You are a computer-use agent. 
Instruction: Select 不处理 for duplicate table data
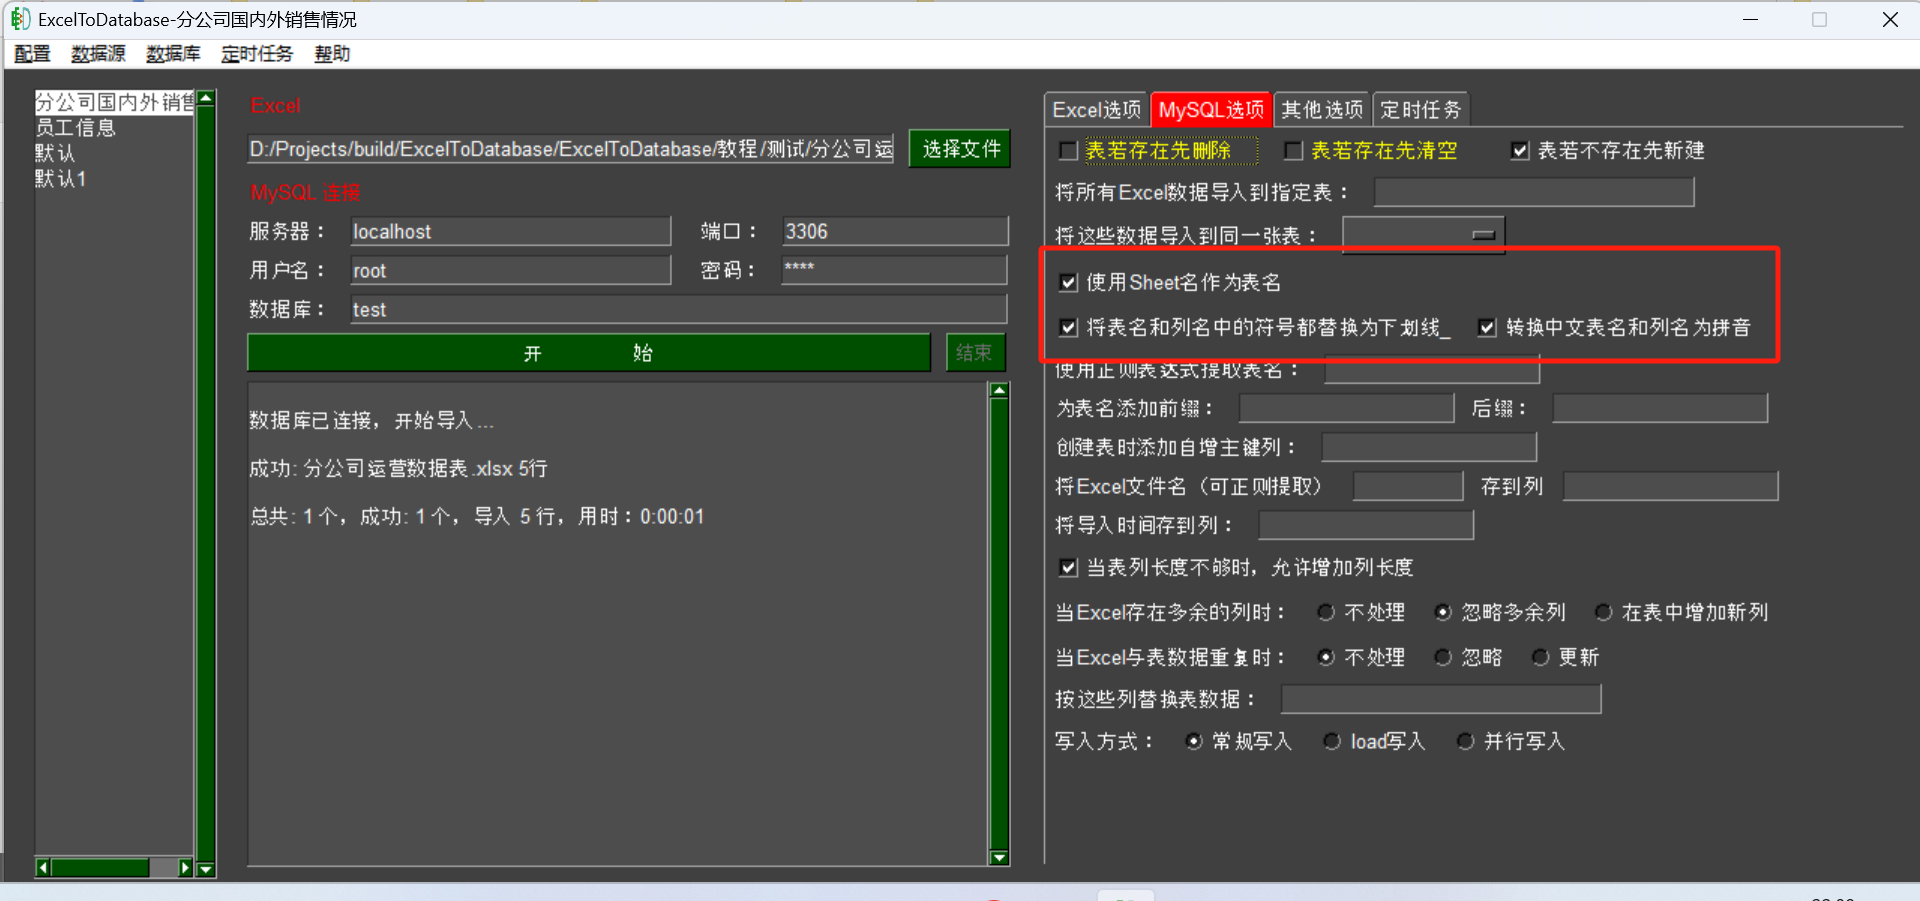click(x=1326, y=658)
